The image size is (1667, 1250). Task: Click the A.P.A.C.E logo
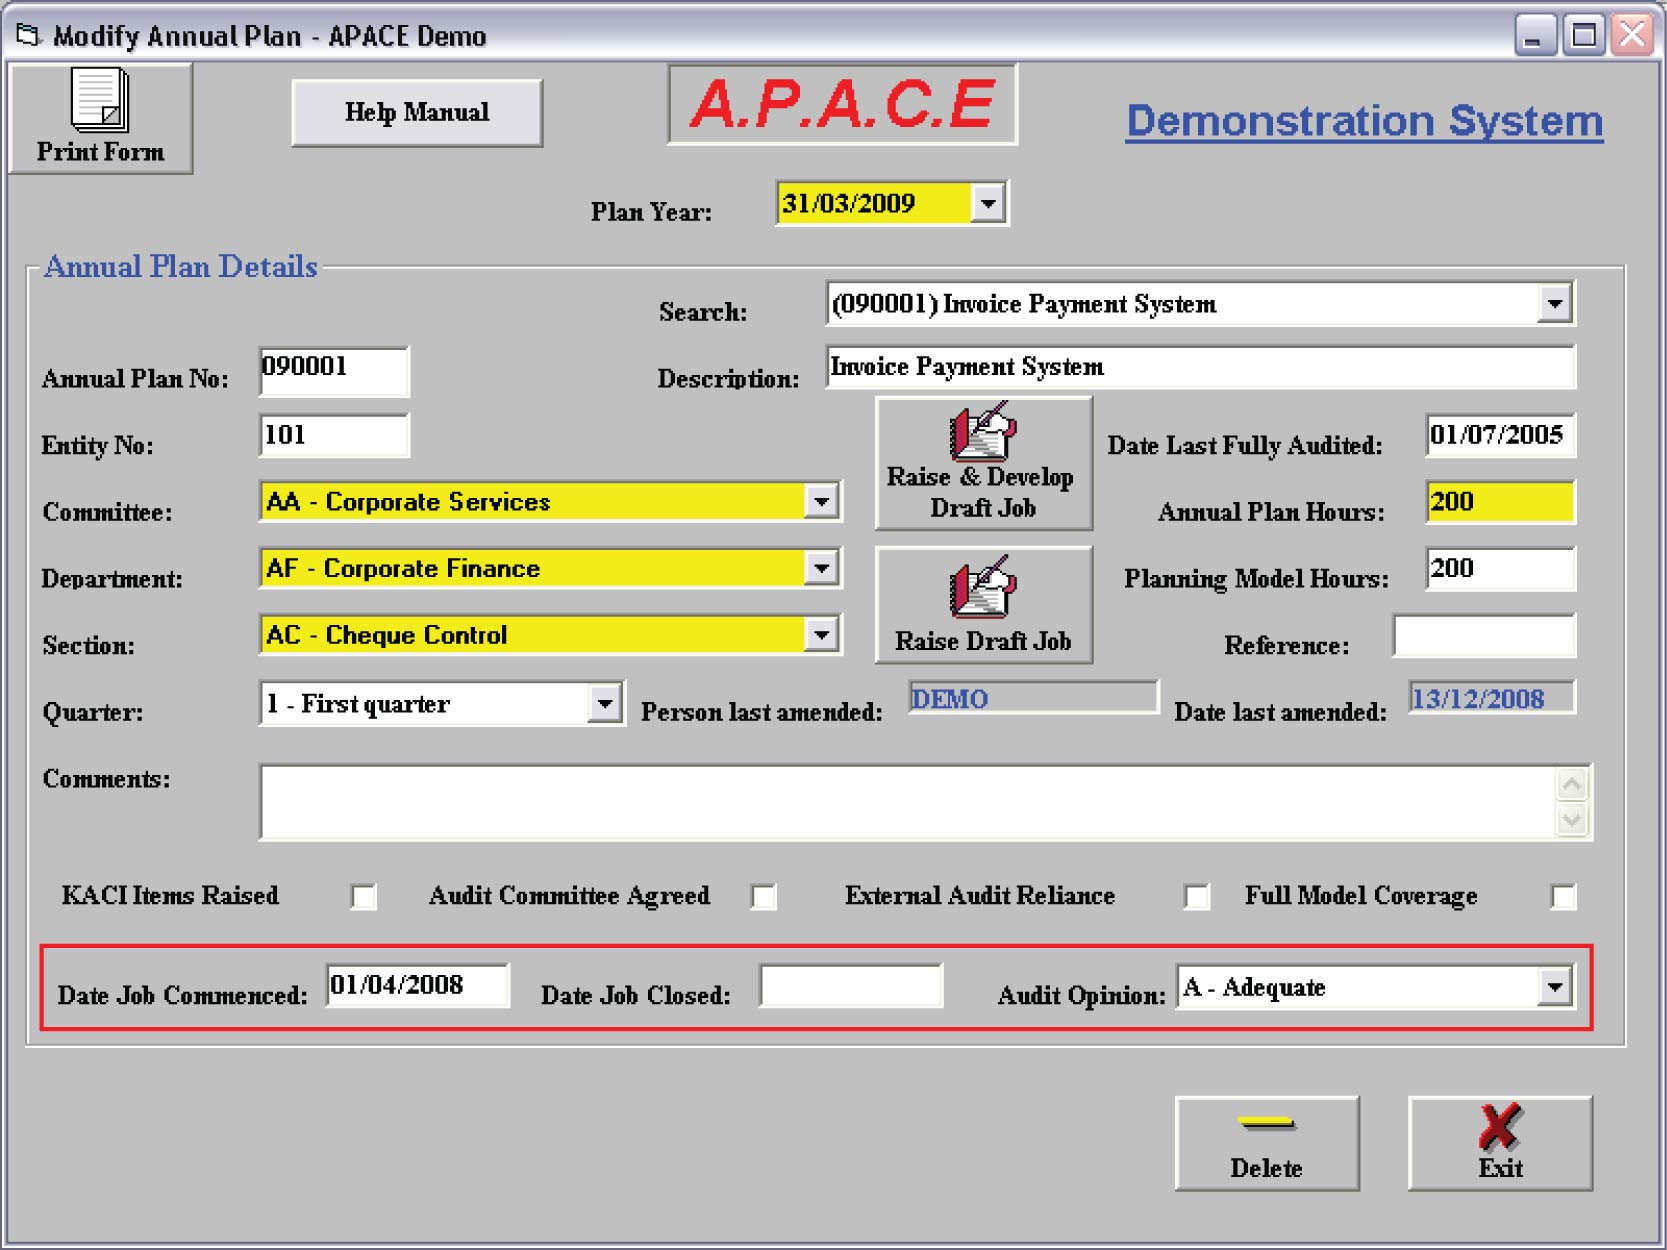[x=842, y=105]
